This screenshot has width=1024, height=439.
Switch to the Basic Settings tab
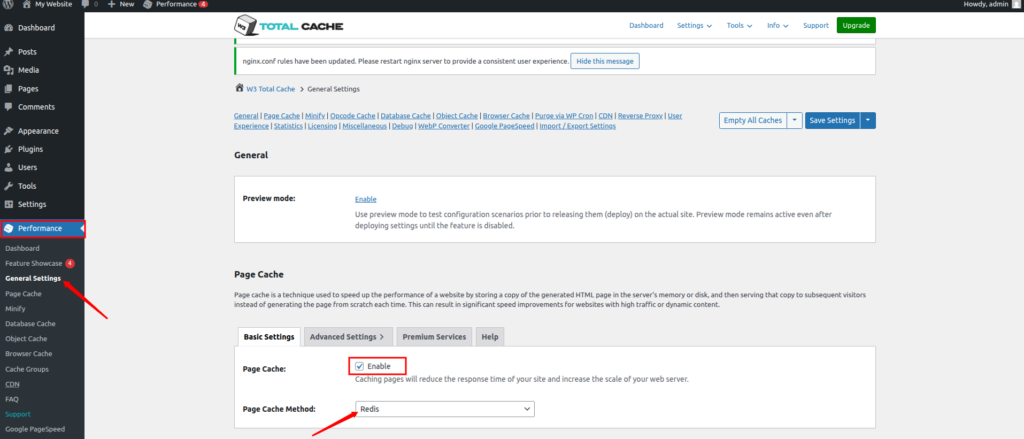[x=269, y=337]
